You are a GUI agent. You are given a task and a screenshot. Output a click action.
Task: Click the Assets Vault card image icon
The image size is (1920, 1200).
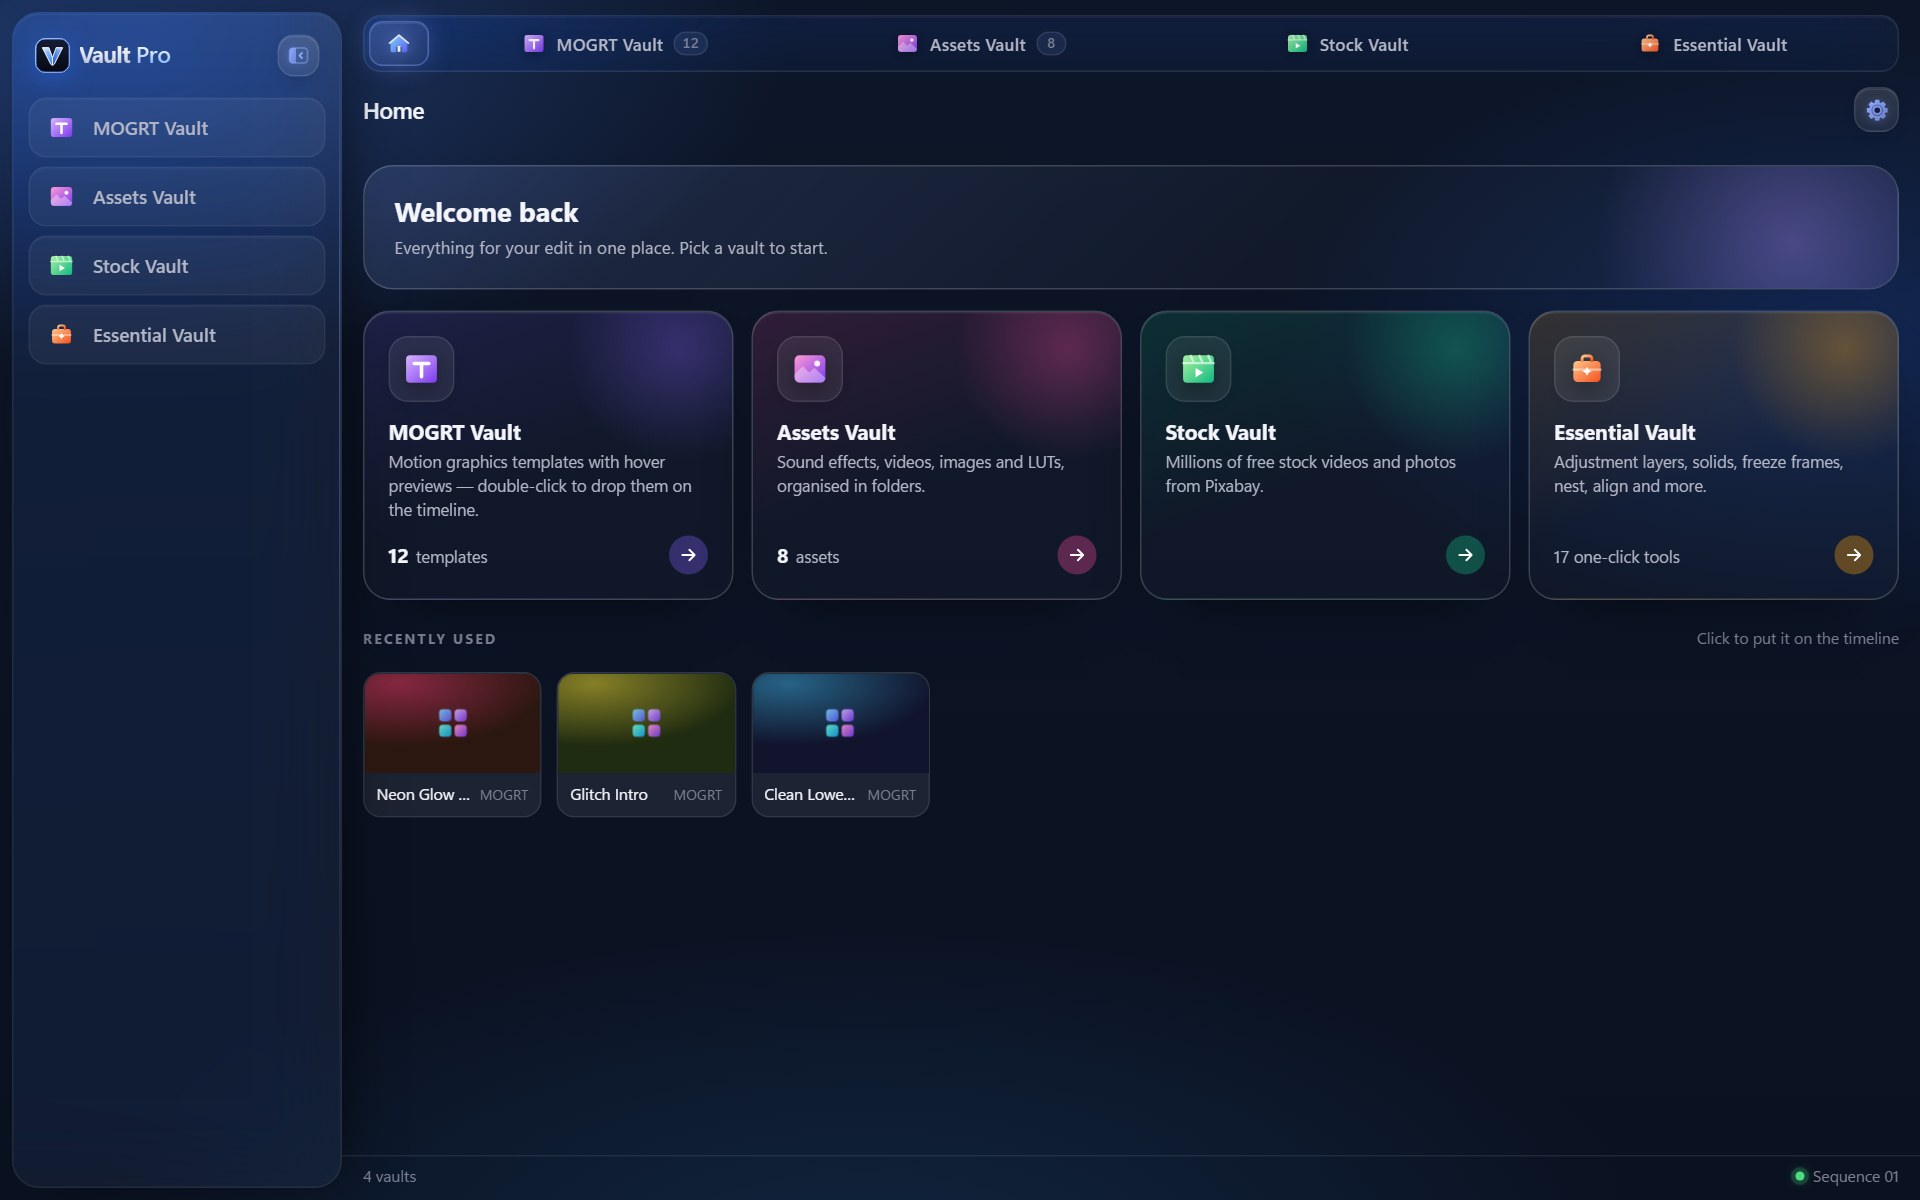tap(810, 369)
